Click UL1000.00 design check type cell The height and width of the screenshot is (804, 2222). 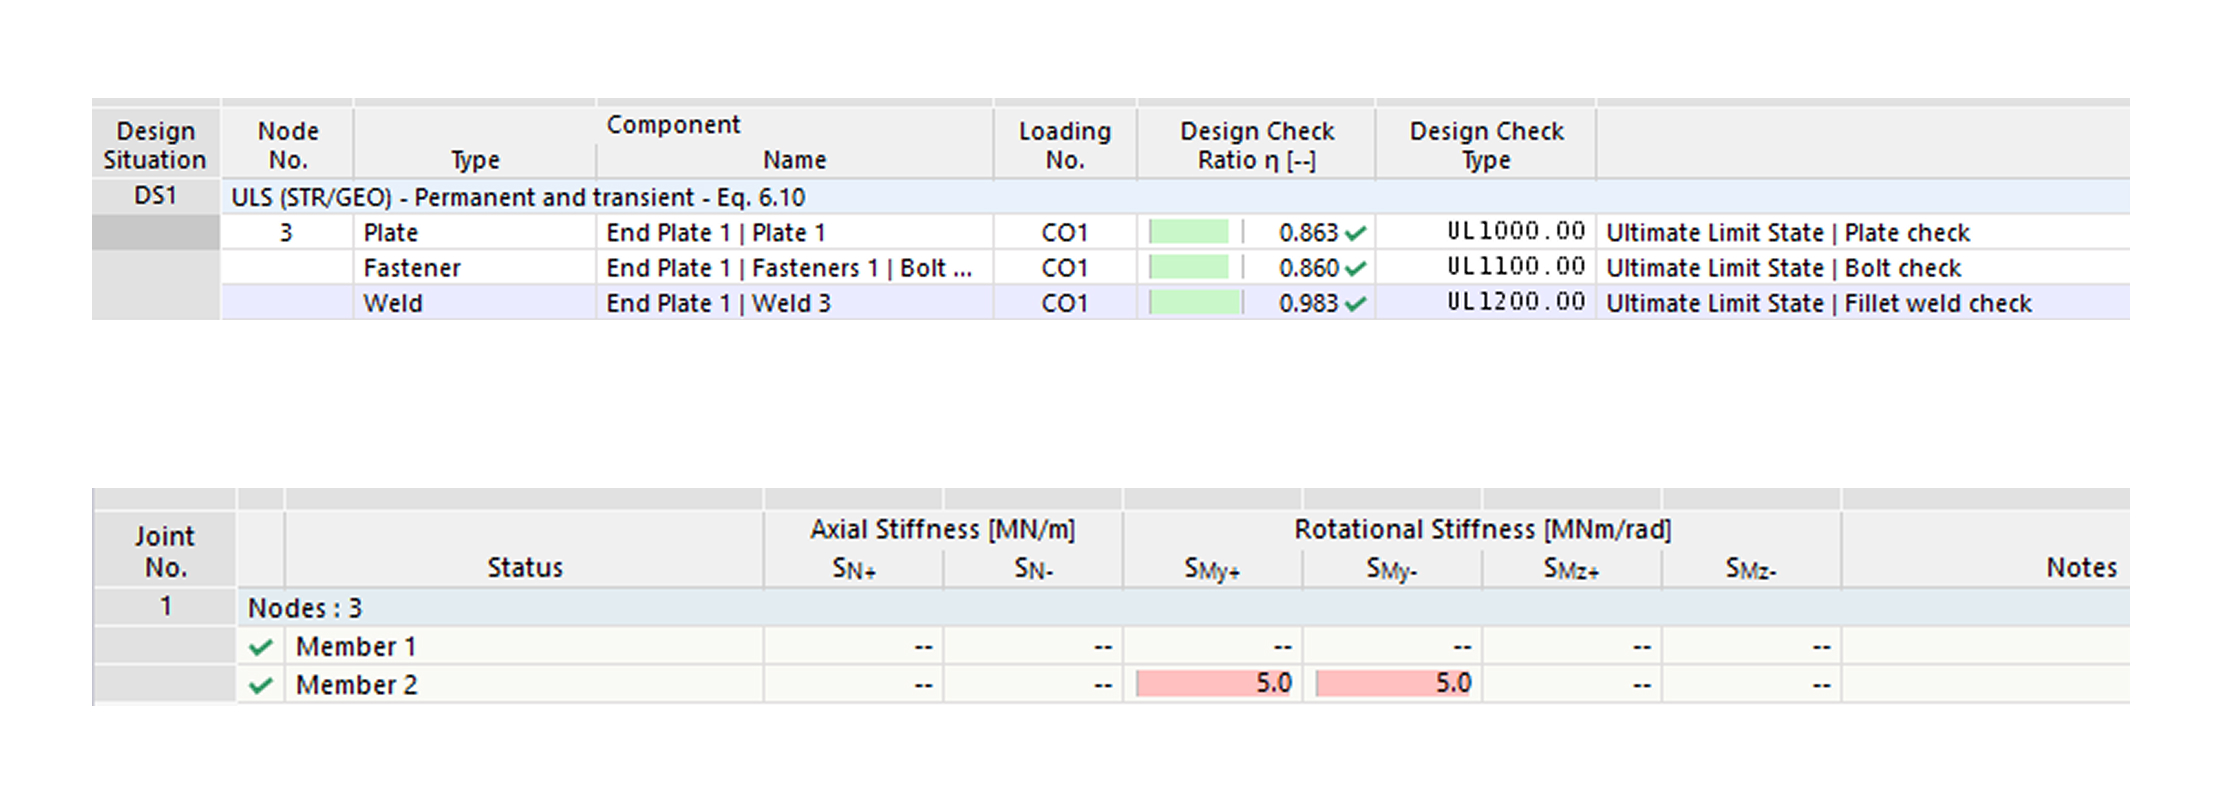click(x=1515, y=232)
